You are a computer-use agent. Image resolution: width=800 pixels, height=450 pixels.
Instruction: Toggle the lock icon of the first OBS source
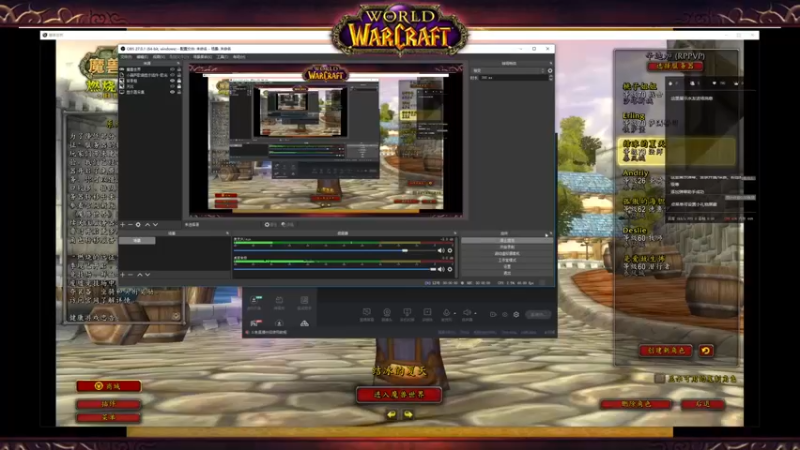coord(179,69)
